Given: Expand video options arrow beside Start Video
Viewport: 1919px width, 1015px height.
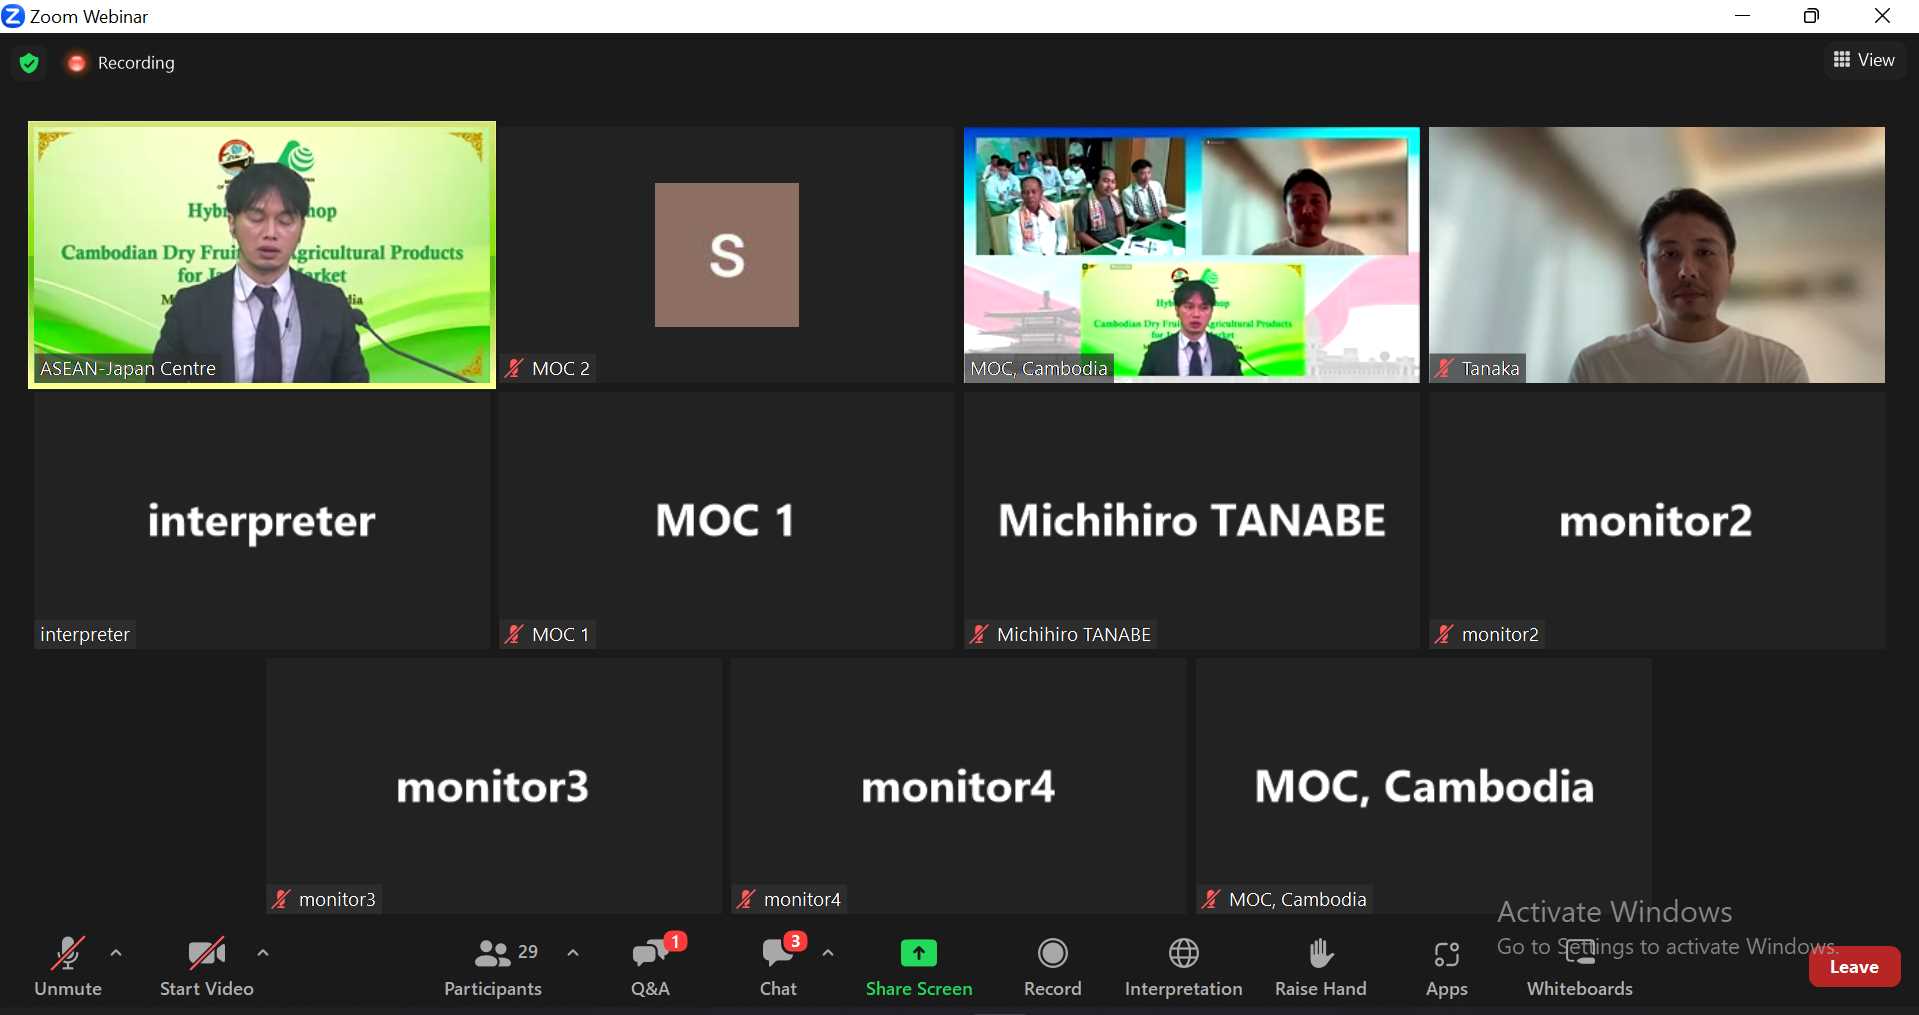Looking at the screenshot, I should [263, 953].
